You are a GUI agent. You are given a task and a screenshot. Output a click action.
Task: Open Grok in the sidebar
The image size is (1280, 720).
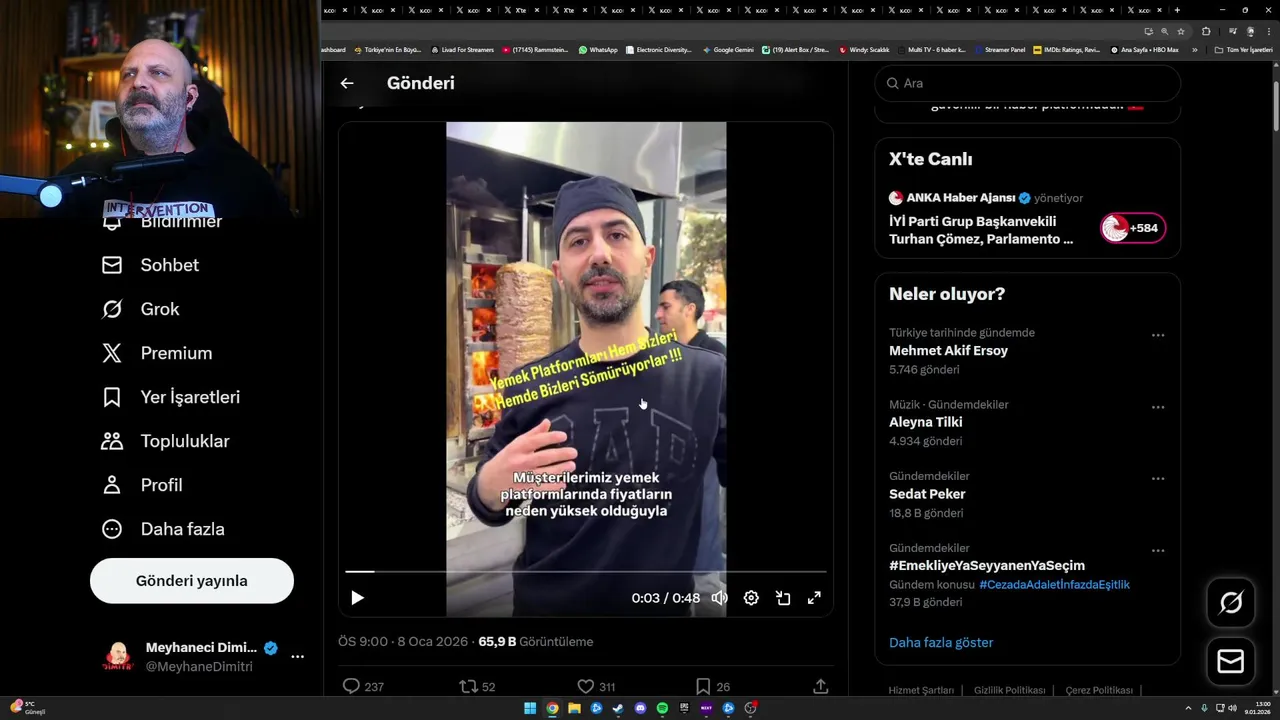pyautogui.click(x=141, y=309)
